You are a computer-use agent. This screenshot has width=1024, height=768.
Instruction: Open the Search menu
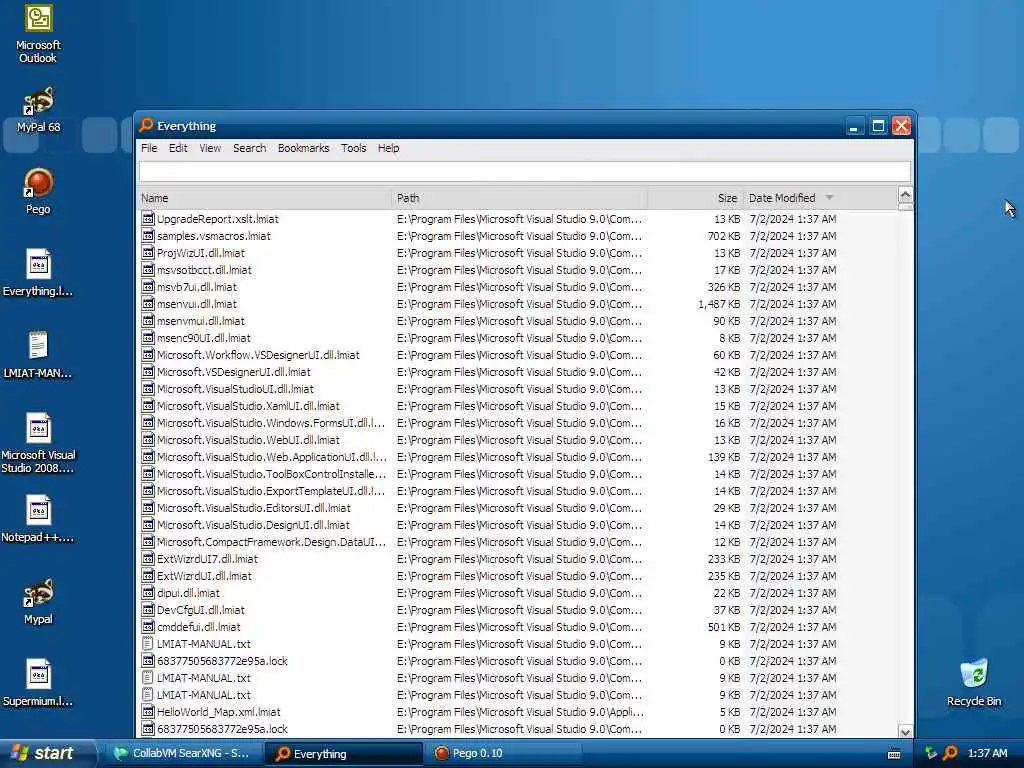coord(249,148)
